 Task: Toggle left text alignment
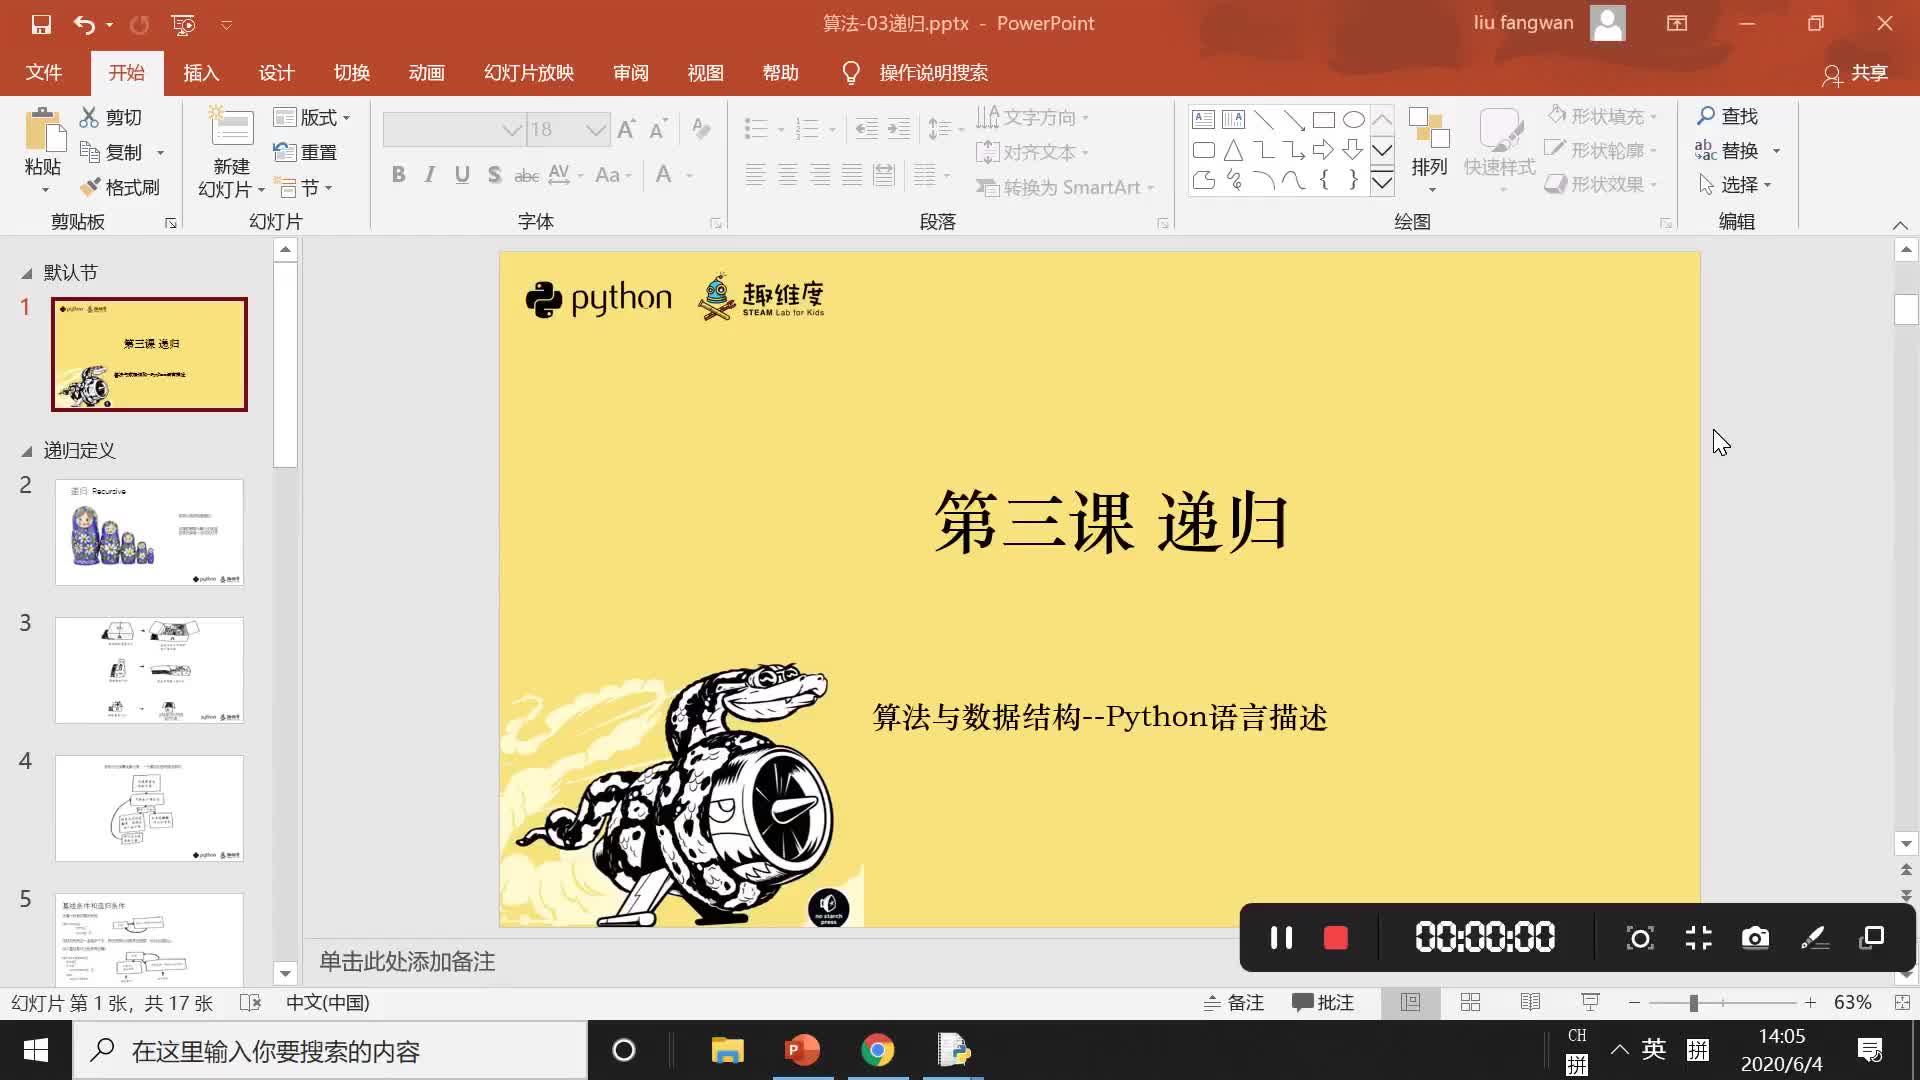pos(756,175)
